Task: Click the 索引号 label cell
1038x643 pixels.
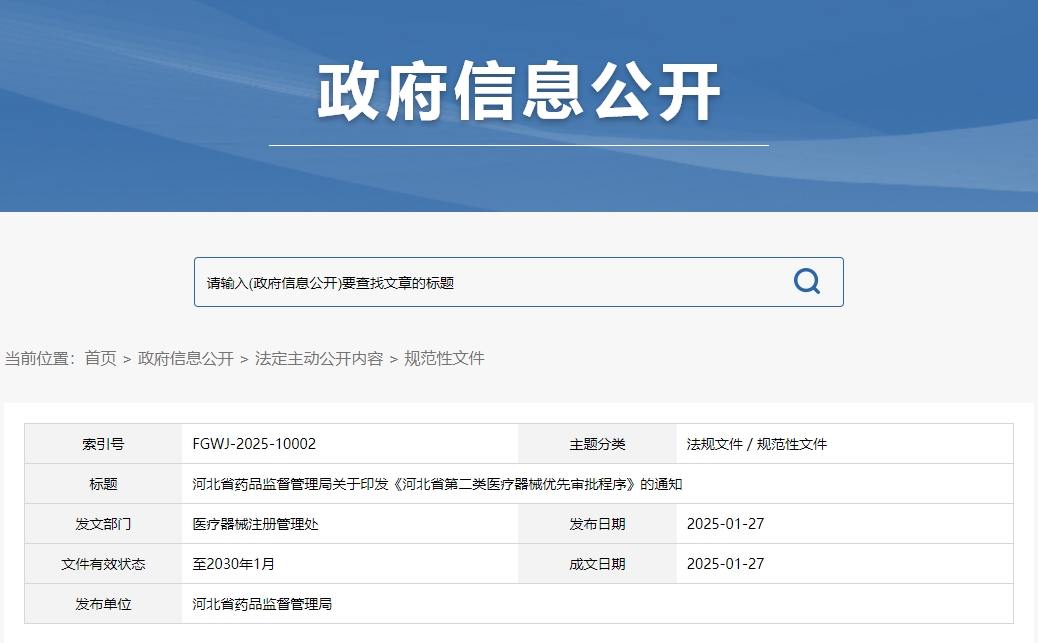Action: tap(103, 443)
